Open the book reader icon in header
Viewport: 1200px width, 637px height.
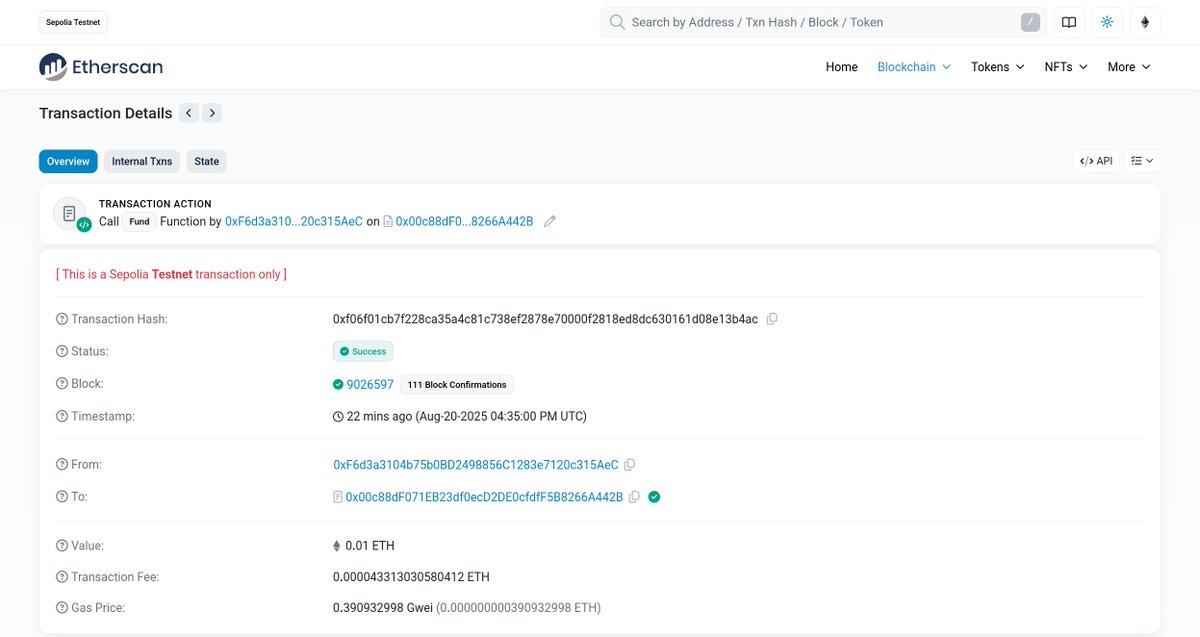pyautogui.click(x=1069, y=22)
